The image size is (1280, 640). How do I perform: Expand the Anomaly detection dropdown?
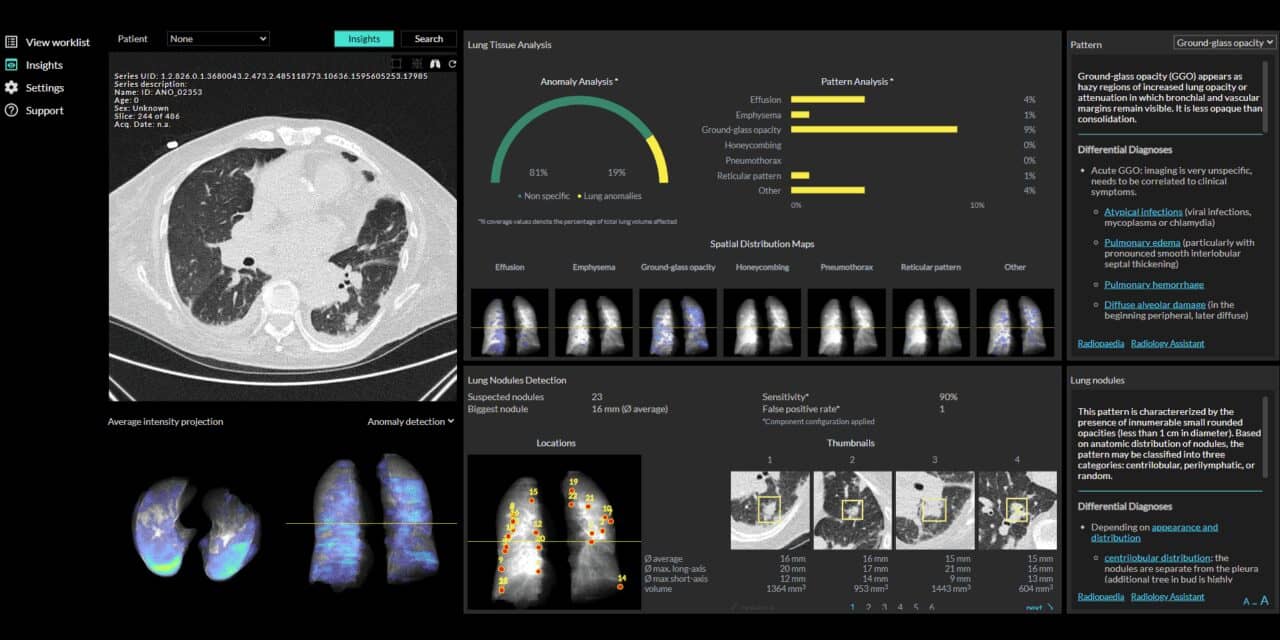click(x=410, y=422)
